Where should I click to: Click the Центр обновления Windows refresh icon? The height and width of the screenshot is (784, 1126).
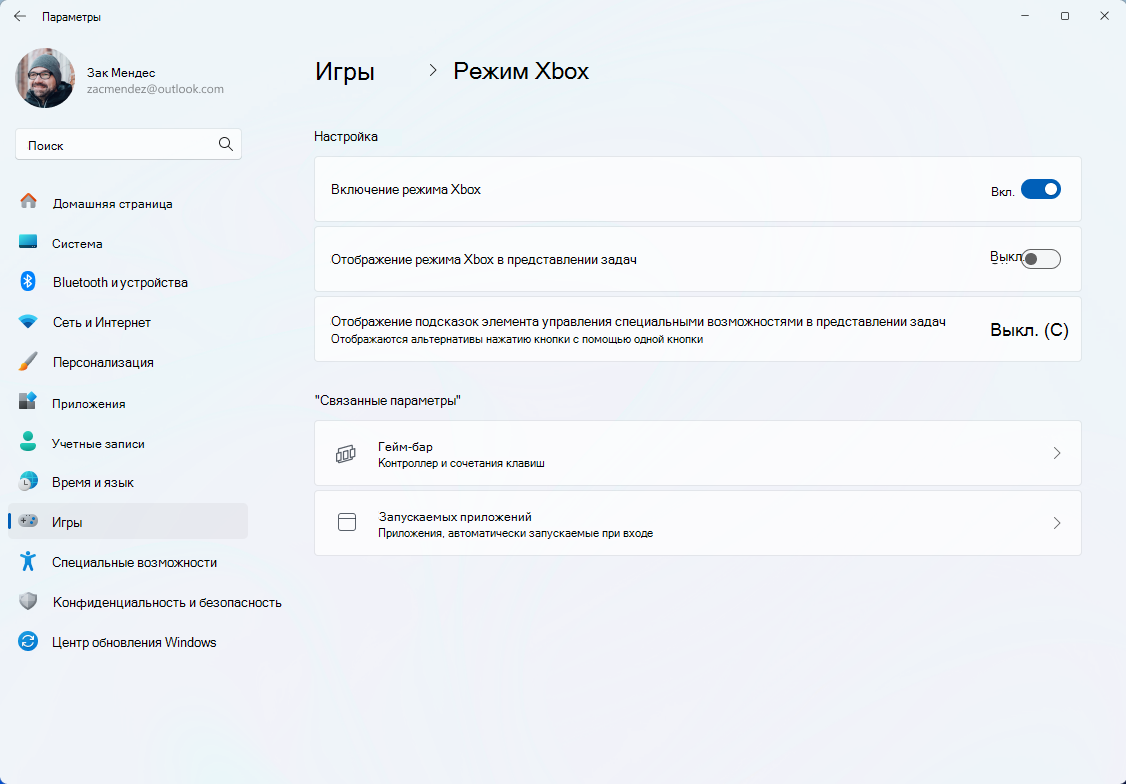click(x=28, y=641)
